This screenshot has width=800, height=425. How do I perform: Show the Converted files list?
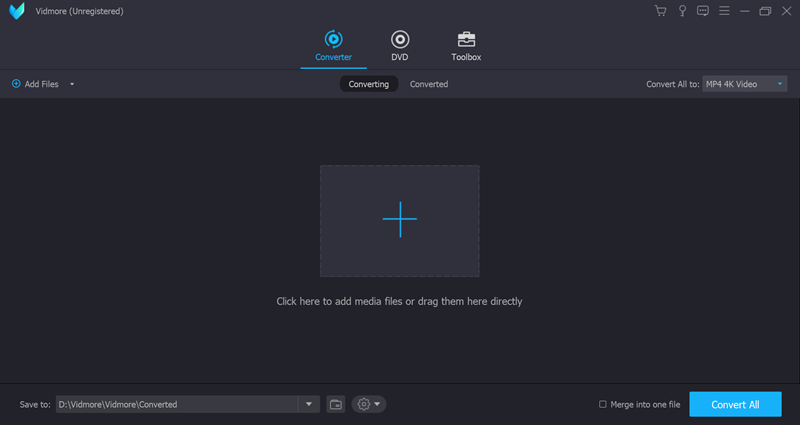tap(428, 84)
